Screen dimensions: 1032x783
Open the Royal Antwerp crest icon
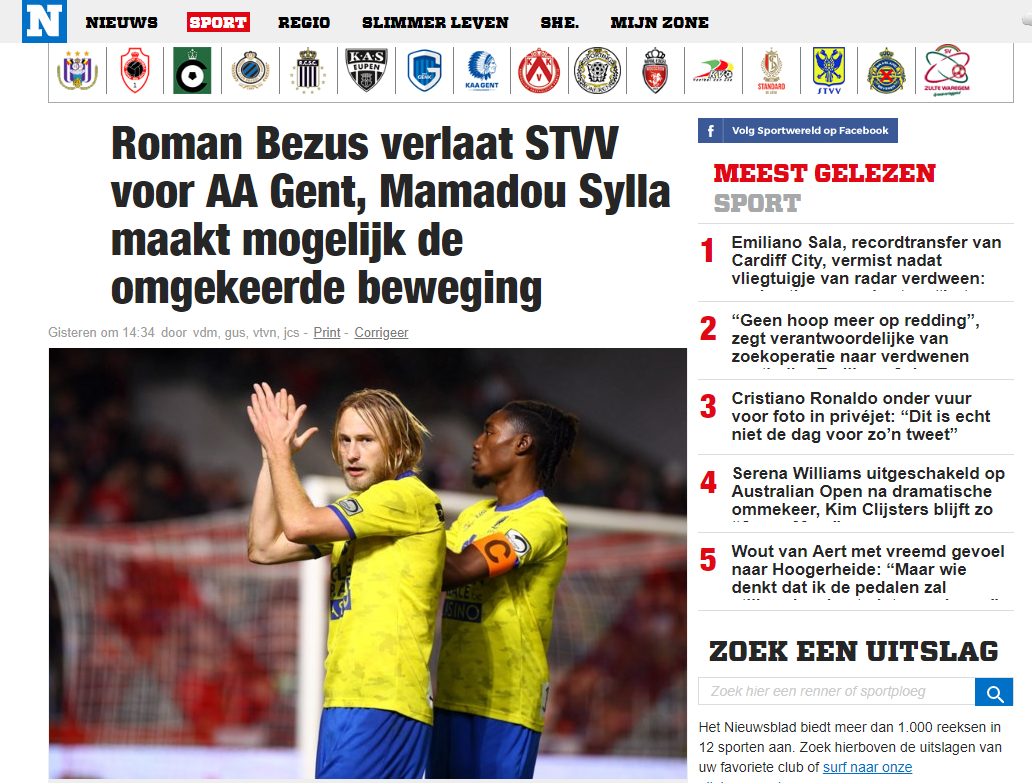click(x=136, y=70)
